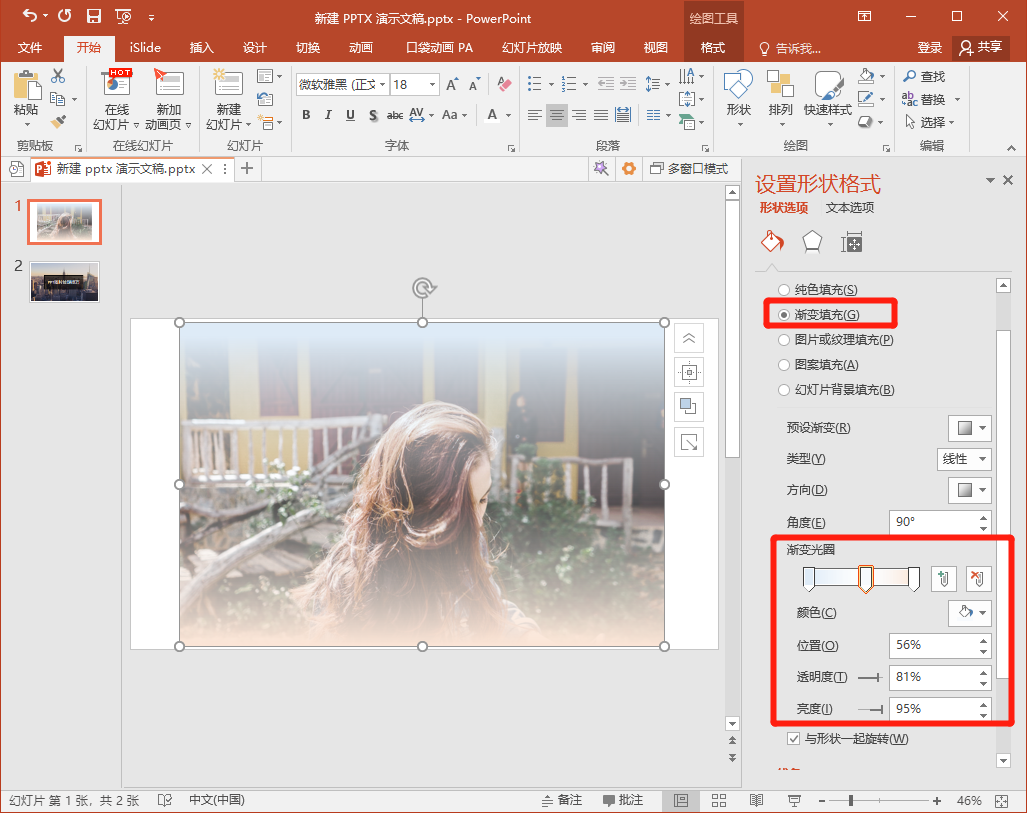Open the Effects pentagon icon tab
Screen dimensions: 1027x813
click(x=812, y=242)
